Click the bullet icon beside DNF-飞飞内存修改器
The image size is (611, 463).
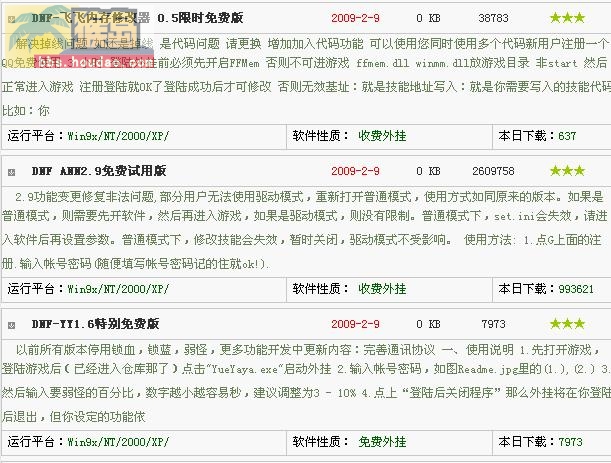11,19
